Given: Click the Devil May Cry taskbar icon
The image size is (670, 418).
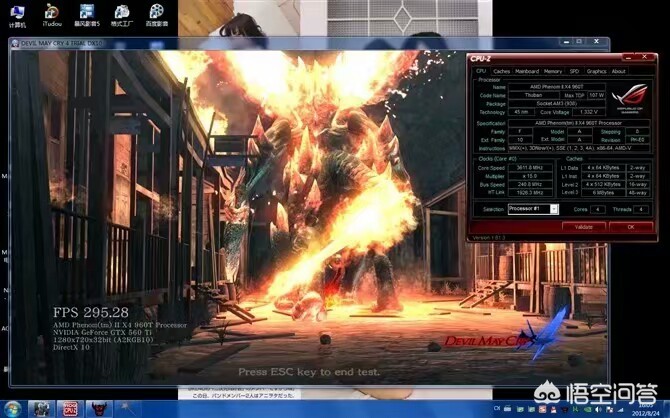Looking at the screenshot, I should (99, 409).
